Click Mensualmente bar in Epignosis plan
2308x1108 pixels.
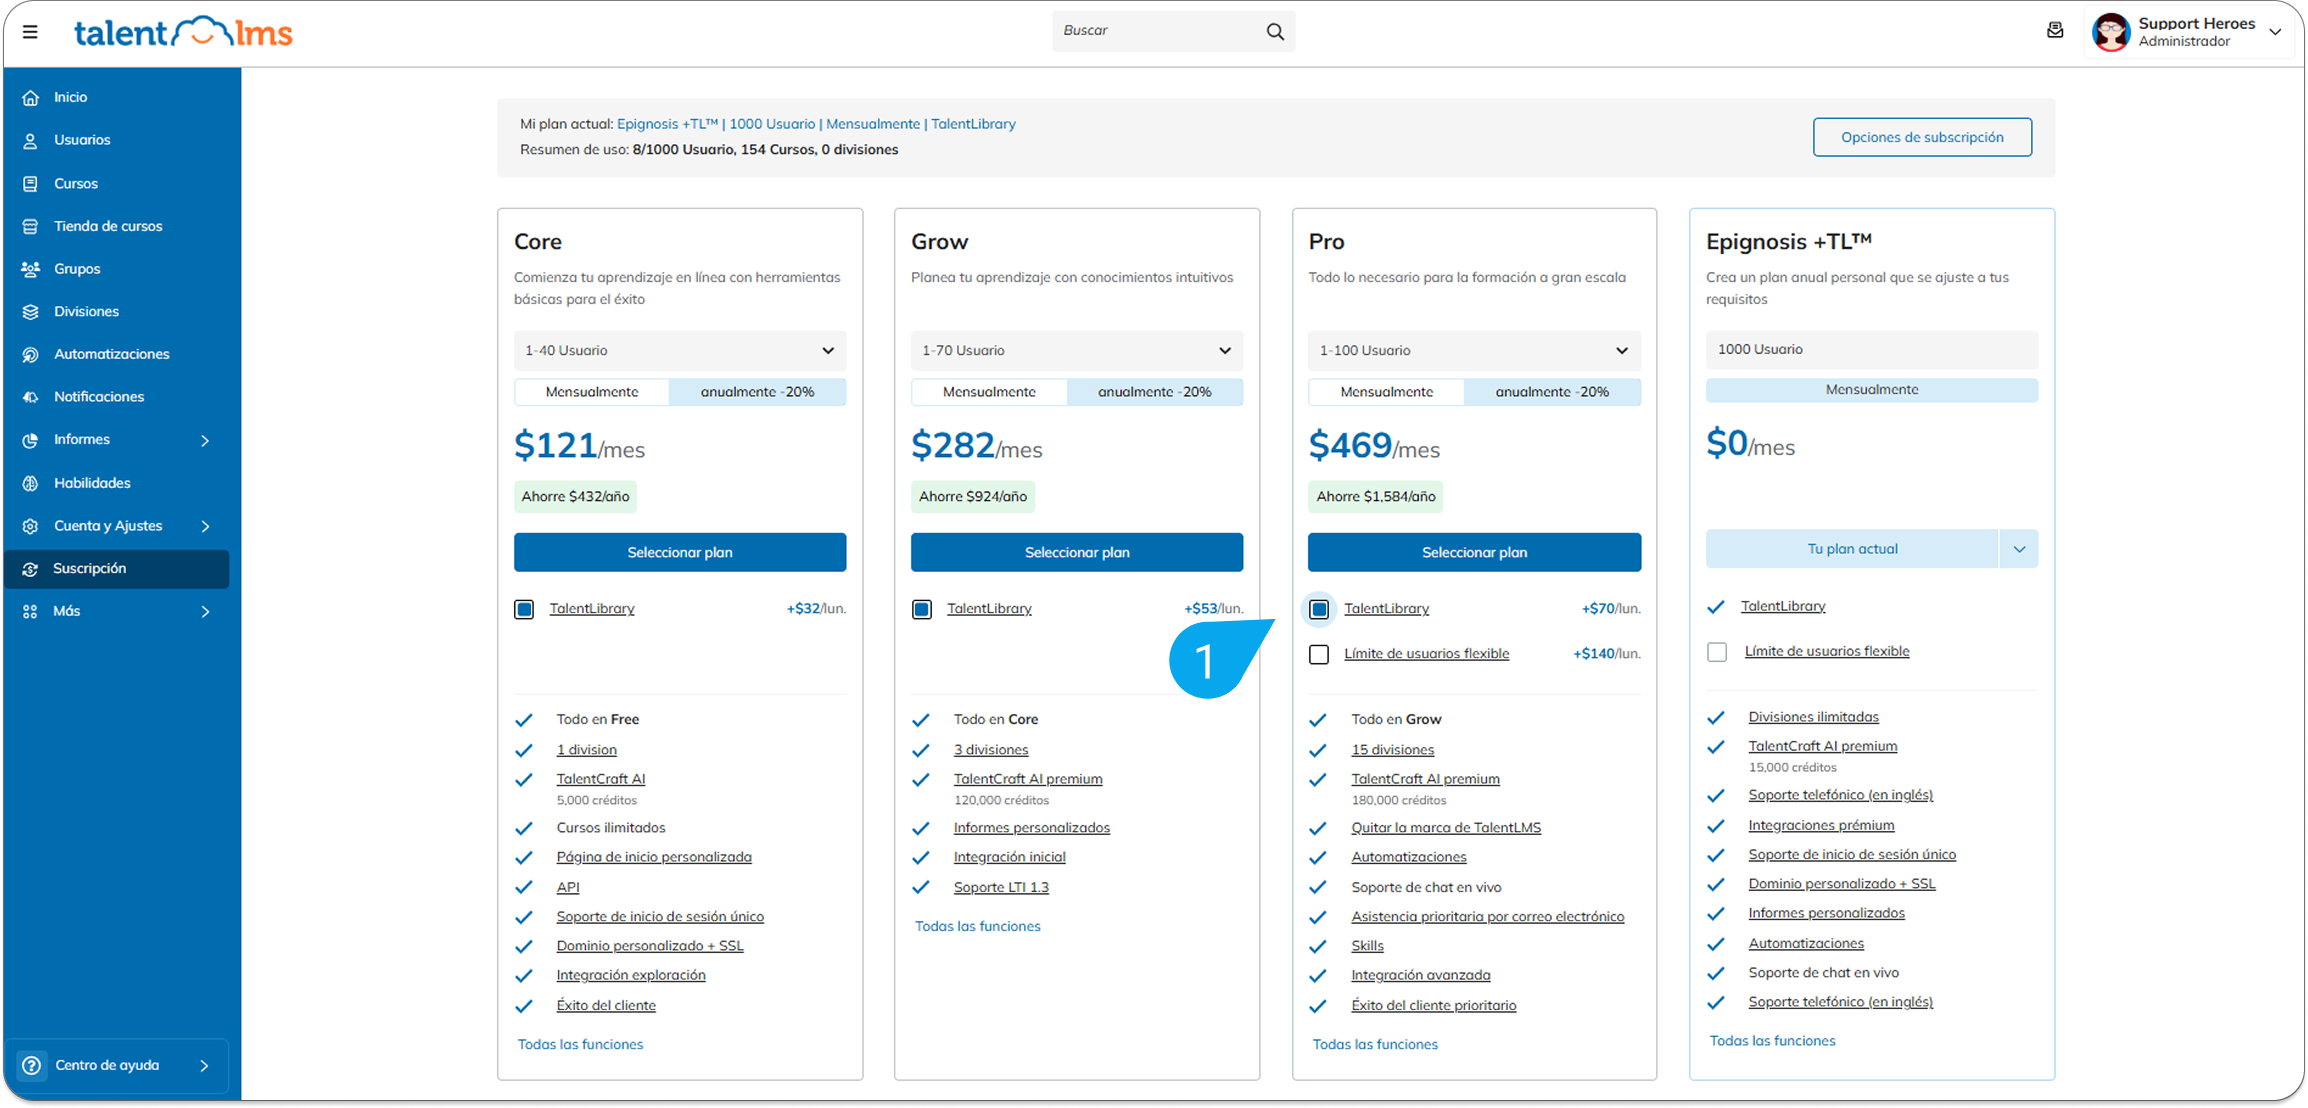coord(1872,390)
